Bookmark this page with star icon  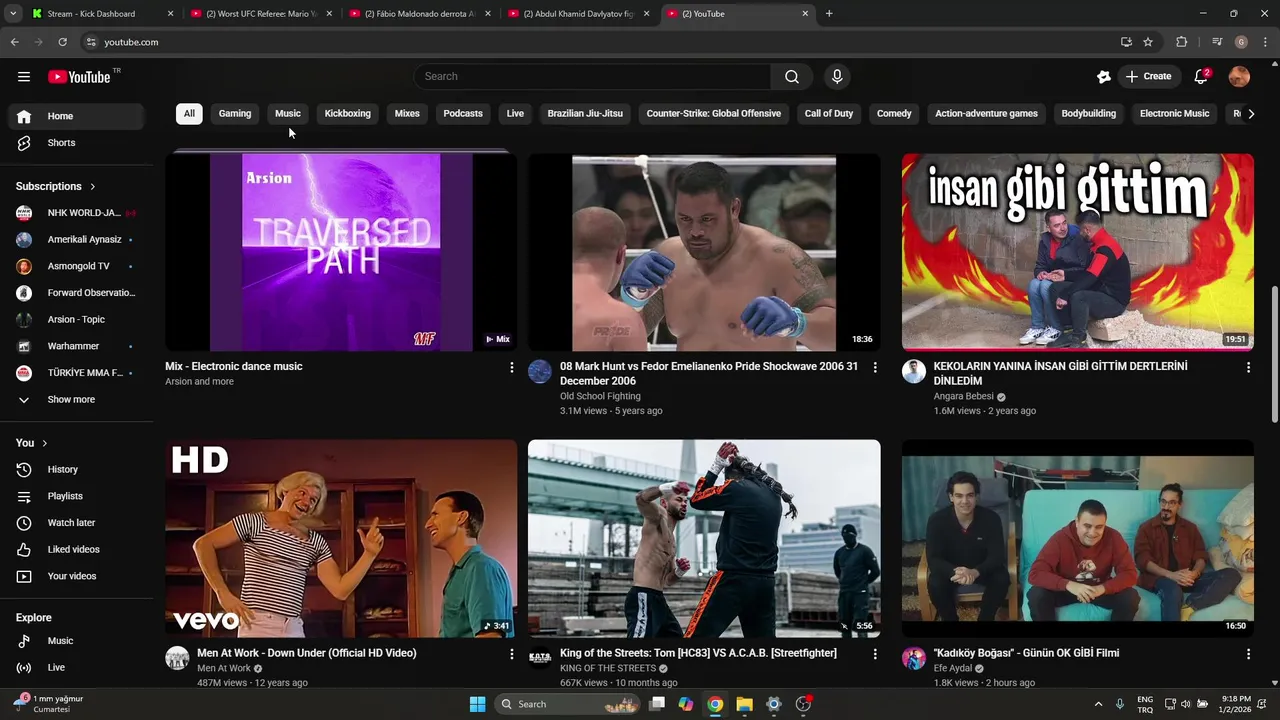coord(1148,42)
